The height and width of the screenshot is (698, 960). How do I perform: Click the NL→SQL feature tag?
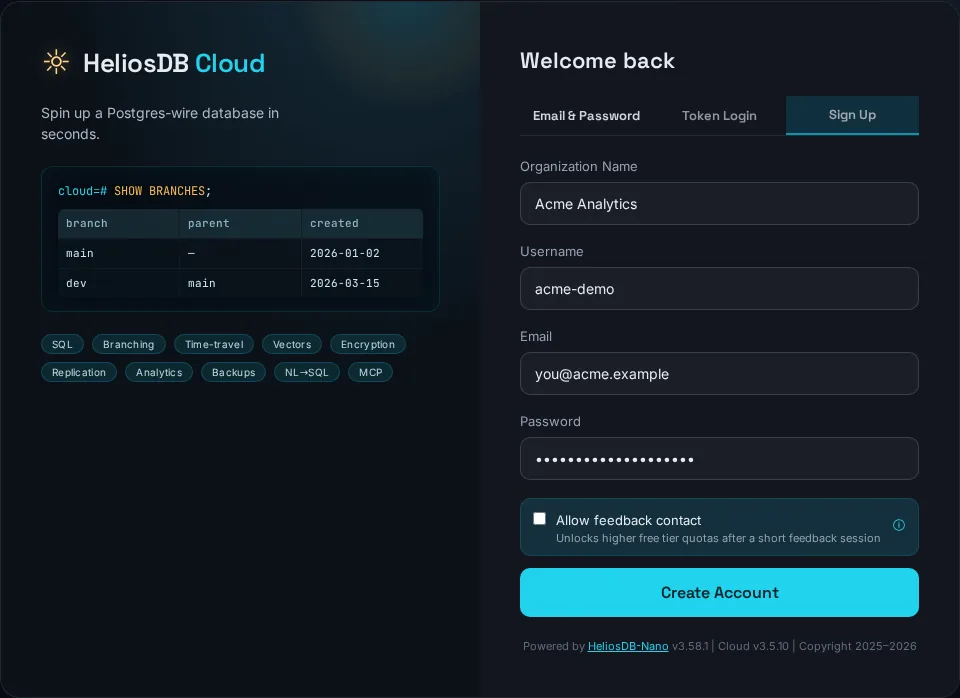click(307, 372)
